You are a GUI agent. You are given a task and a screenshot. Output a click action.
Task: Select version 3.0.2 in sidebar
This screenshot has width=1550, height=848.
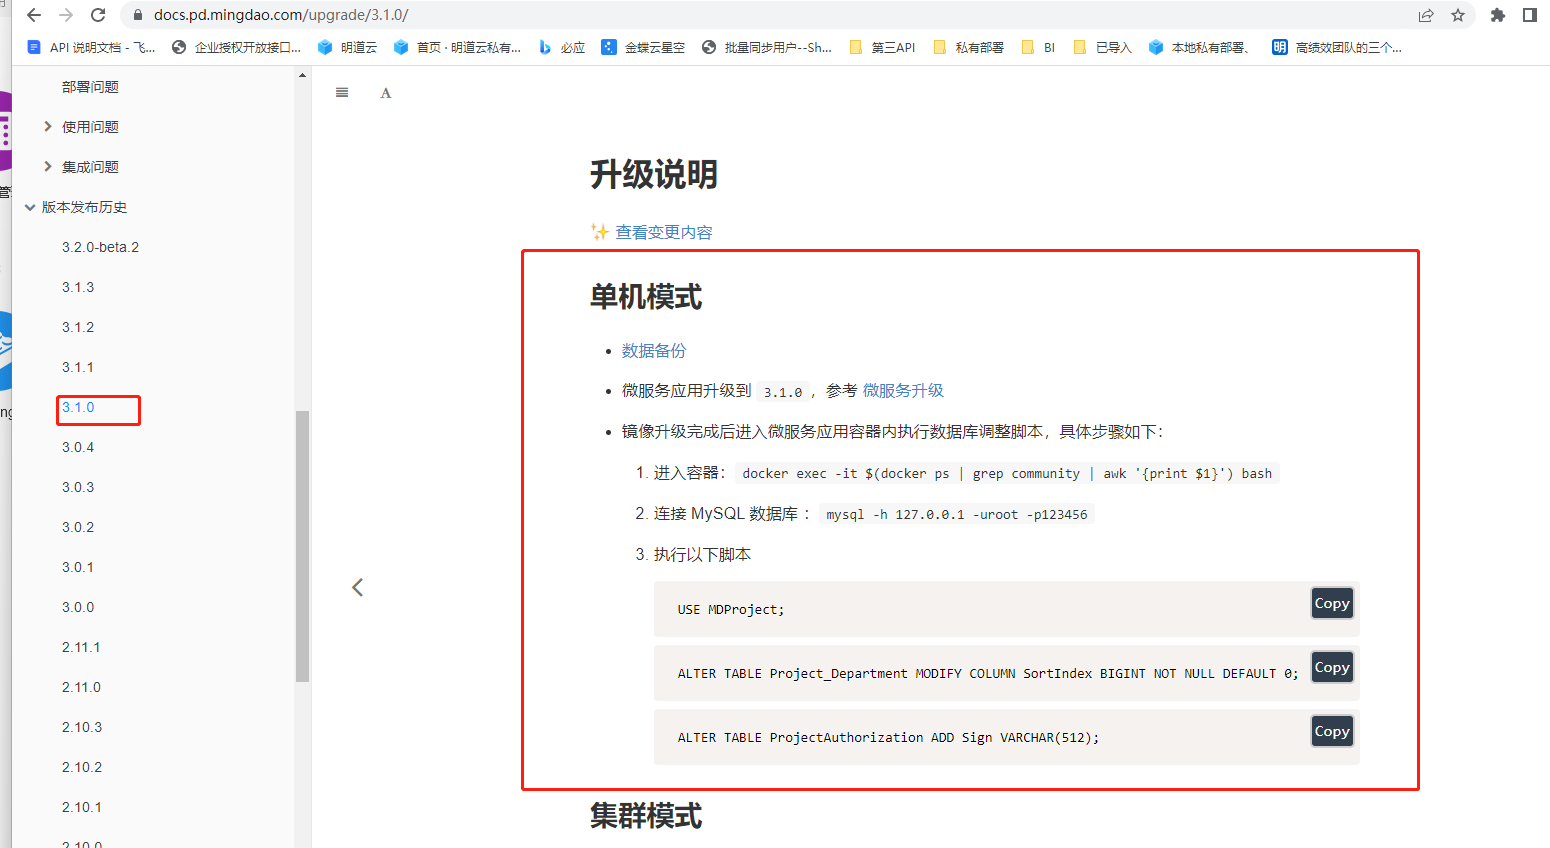(78, 527)
